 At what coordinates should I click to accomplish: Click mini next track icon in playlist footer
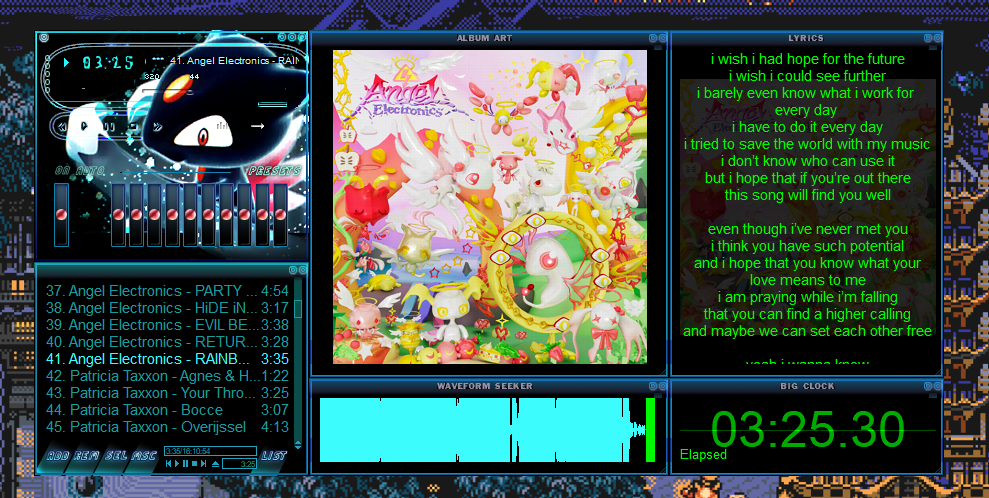pyautogui.click(x=203, y=463)
